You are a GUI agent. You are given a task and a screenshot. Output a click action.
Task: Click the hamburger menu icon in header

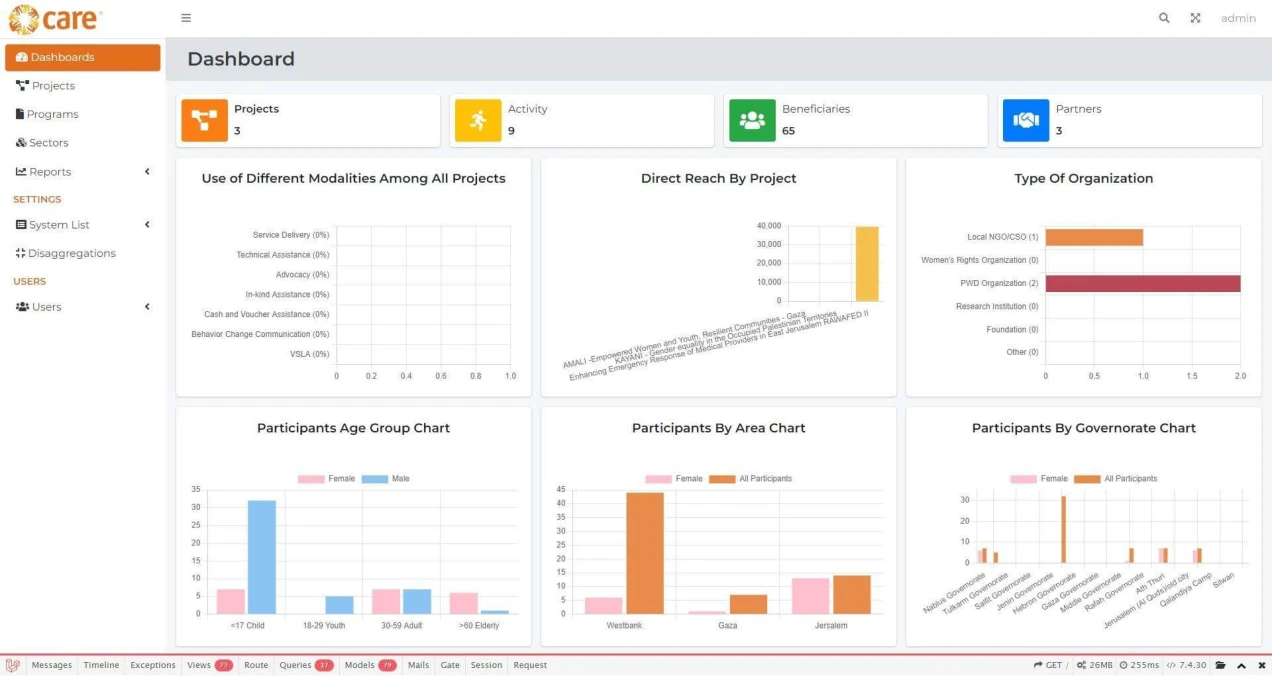pyautogui.click(x=186, y=18)
